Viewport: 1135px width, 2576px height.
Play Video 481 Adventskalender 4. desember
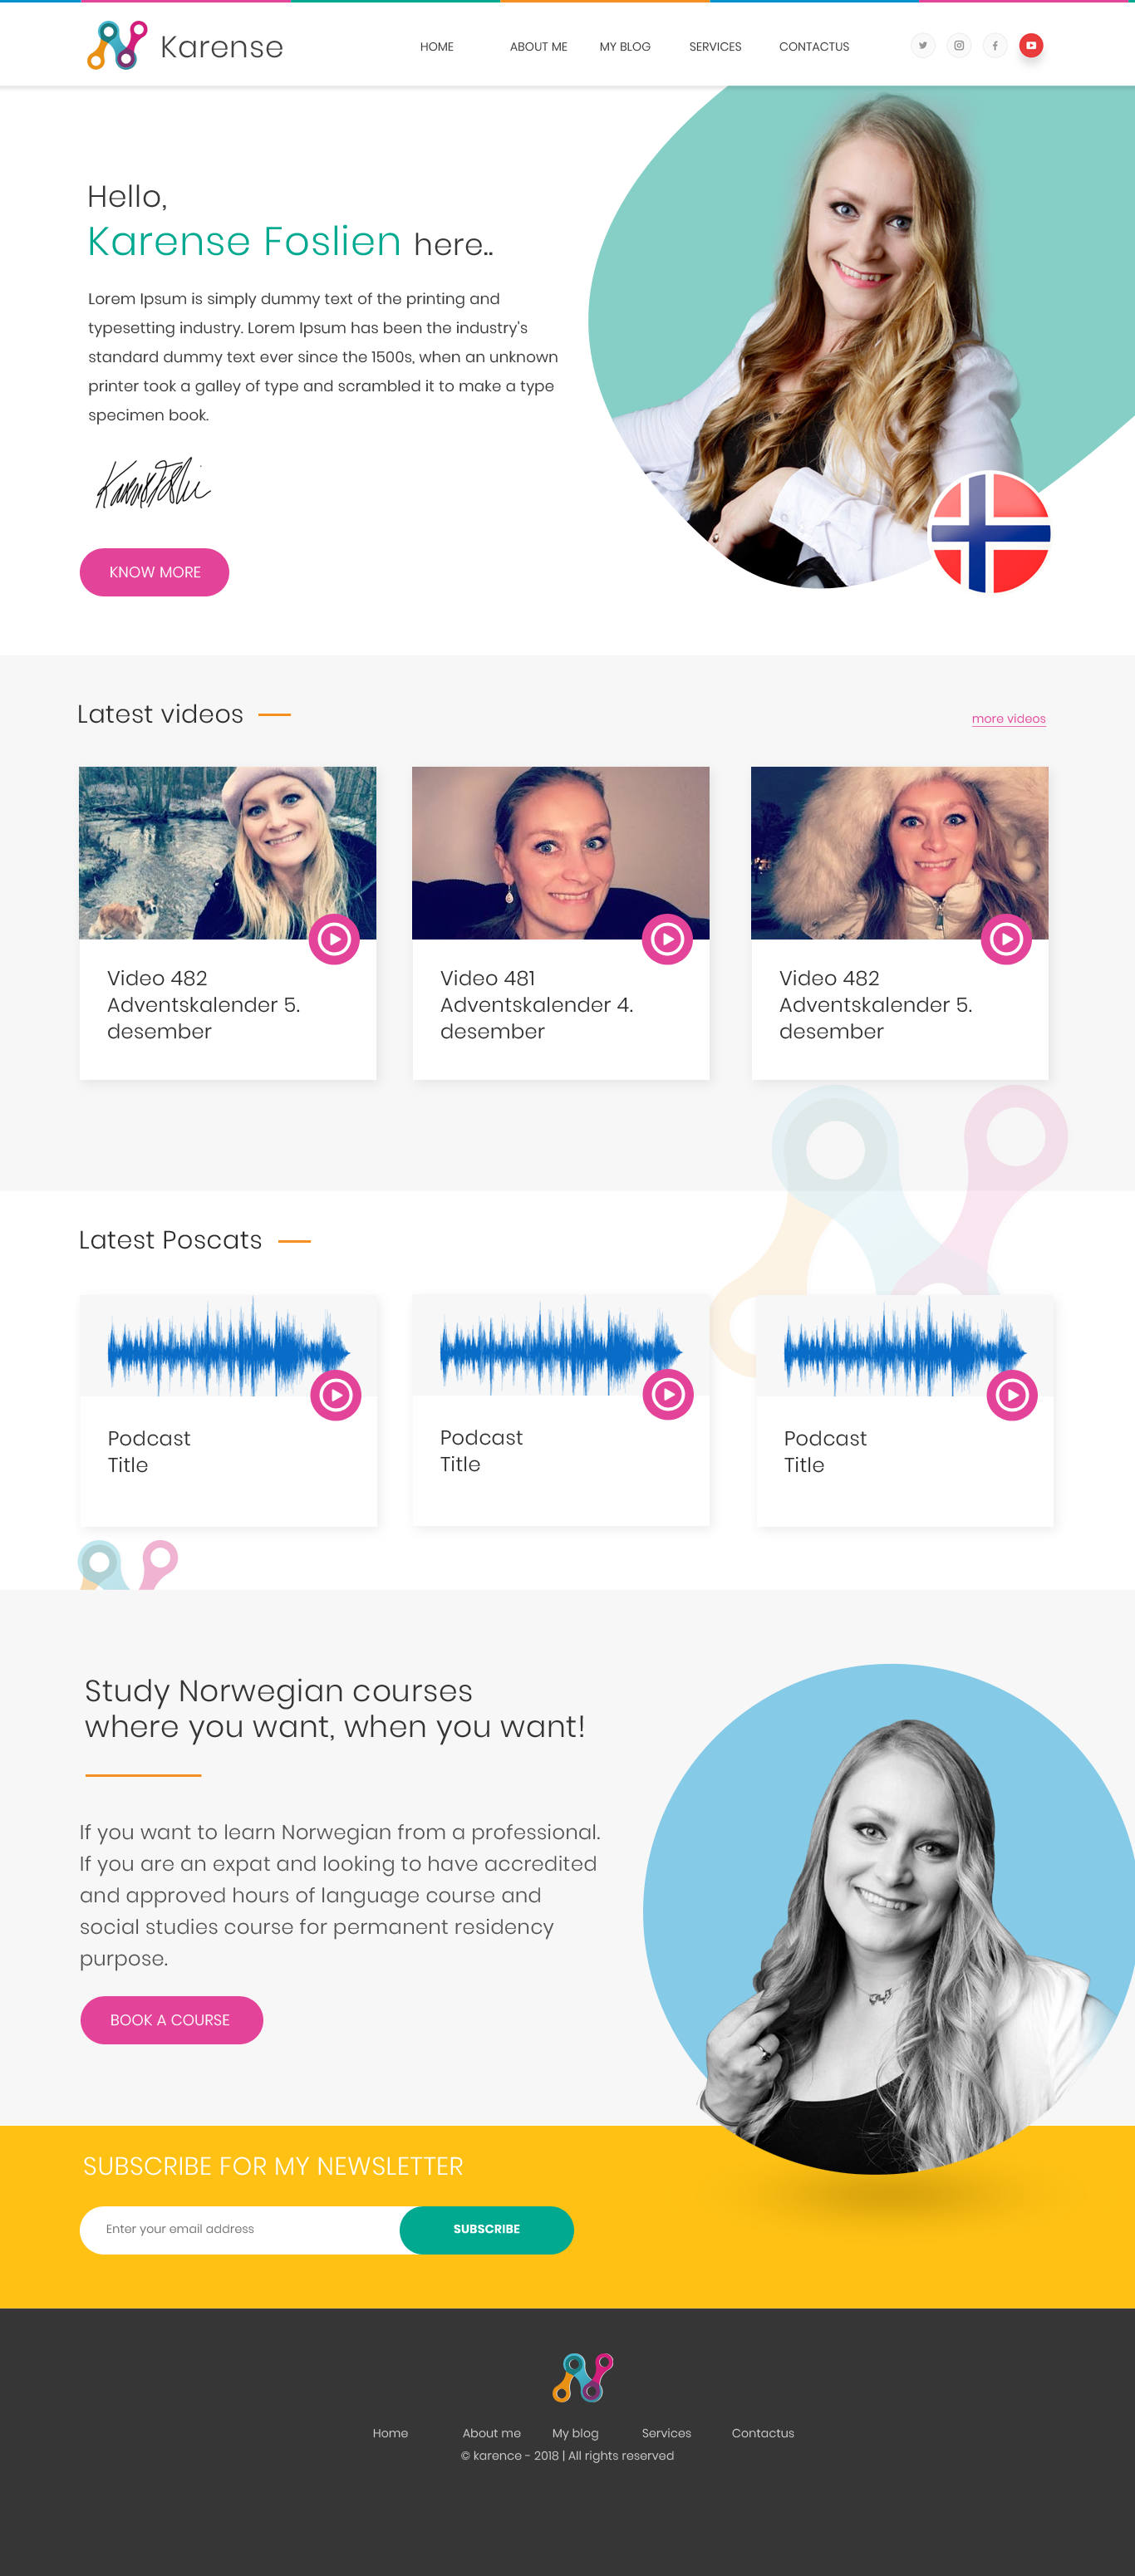pos(667,939)
